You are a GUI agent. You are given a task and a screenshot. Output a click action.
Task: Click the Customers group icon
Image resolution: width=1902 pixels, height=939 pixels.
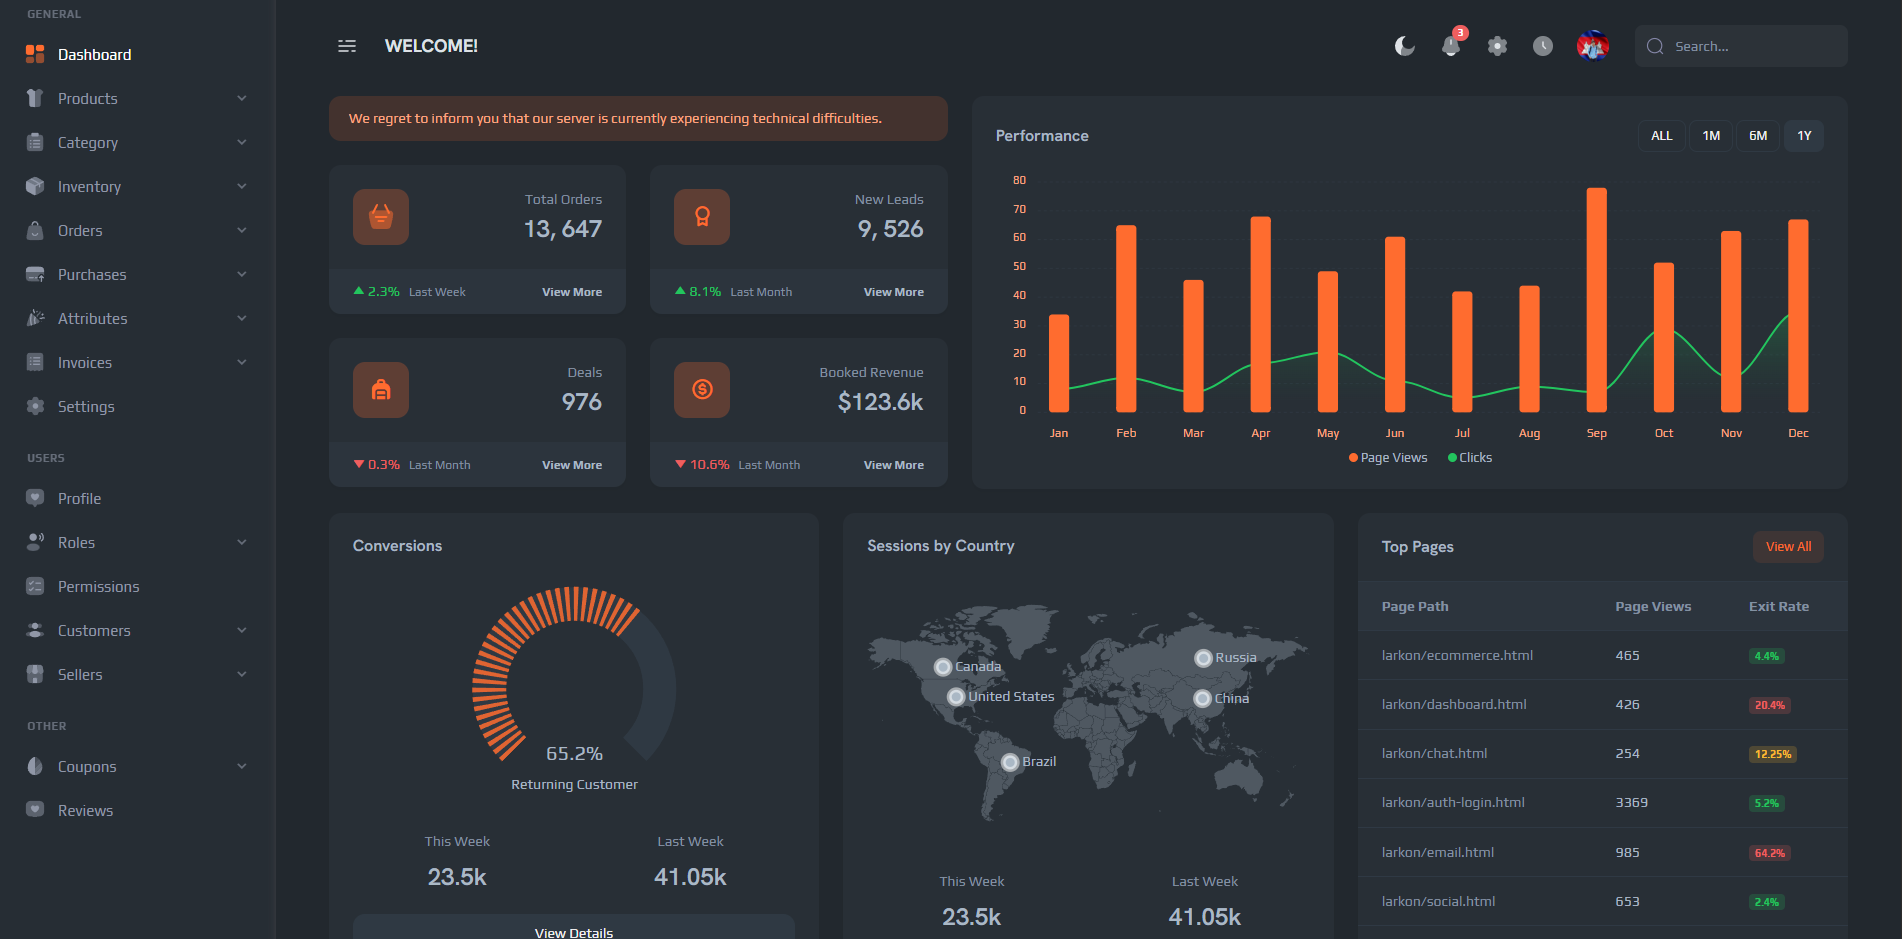click(35, 630)
